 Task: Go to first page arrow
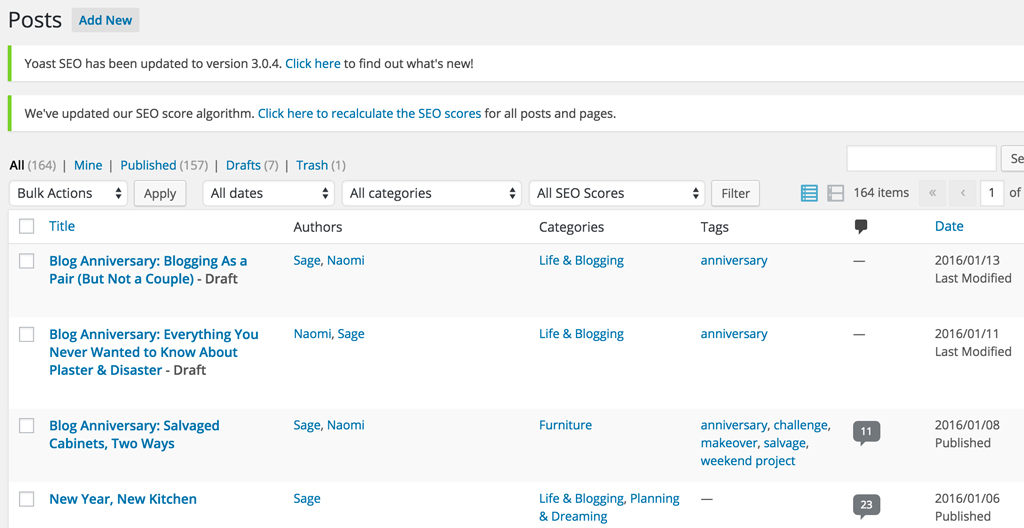click(x=932, y=193)
